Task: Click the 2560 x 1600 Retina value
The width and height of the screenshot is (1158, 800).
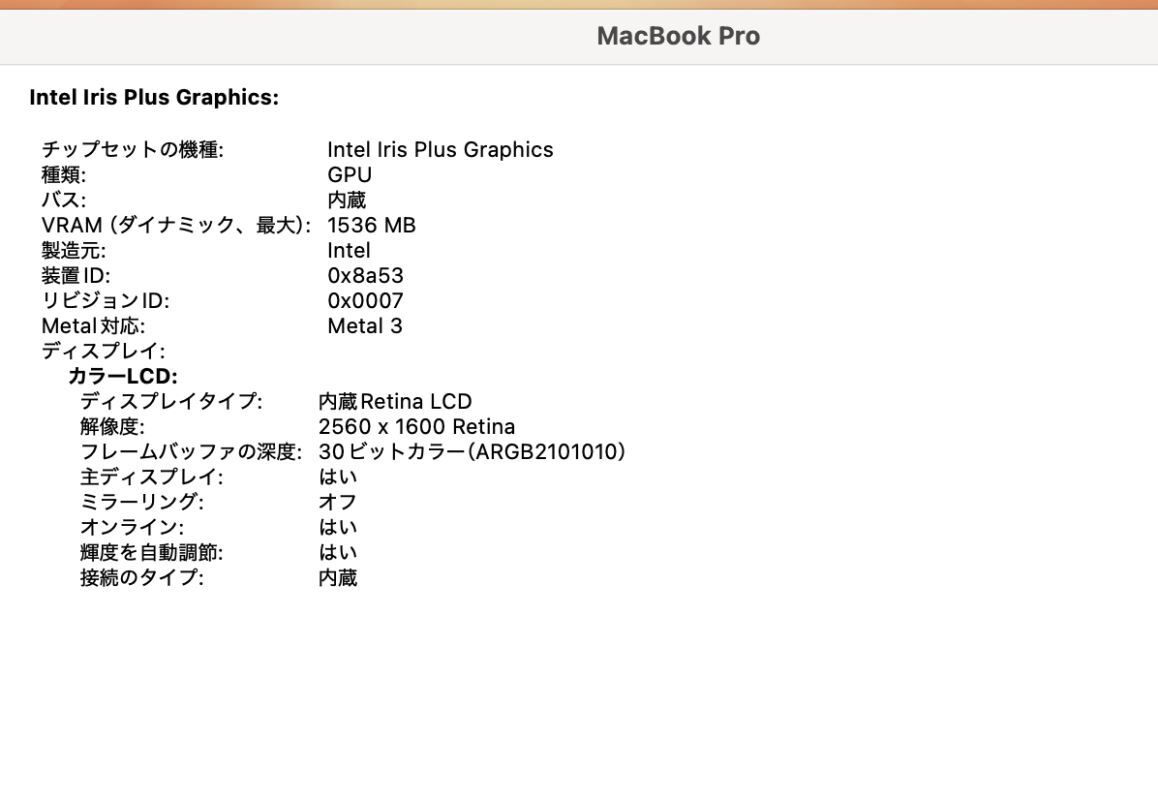Action: pyautogui.click(x=417, y=426)
